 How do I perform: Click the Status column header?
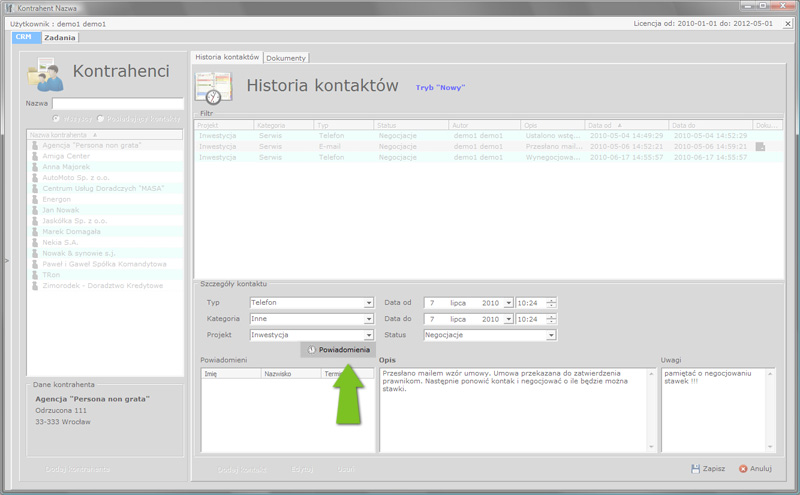410,125
